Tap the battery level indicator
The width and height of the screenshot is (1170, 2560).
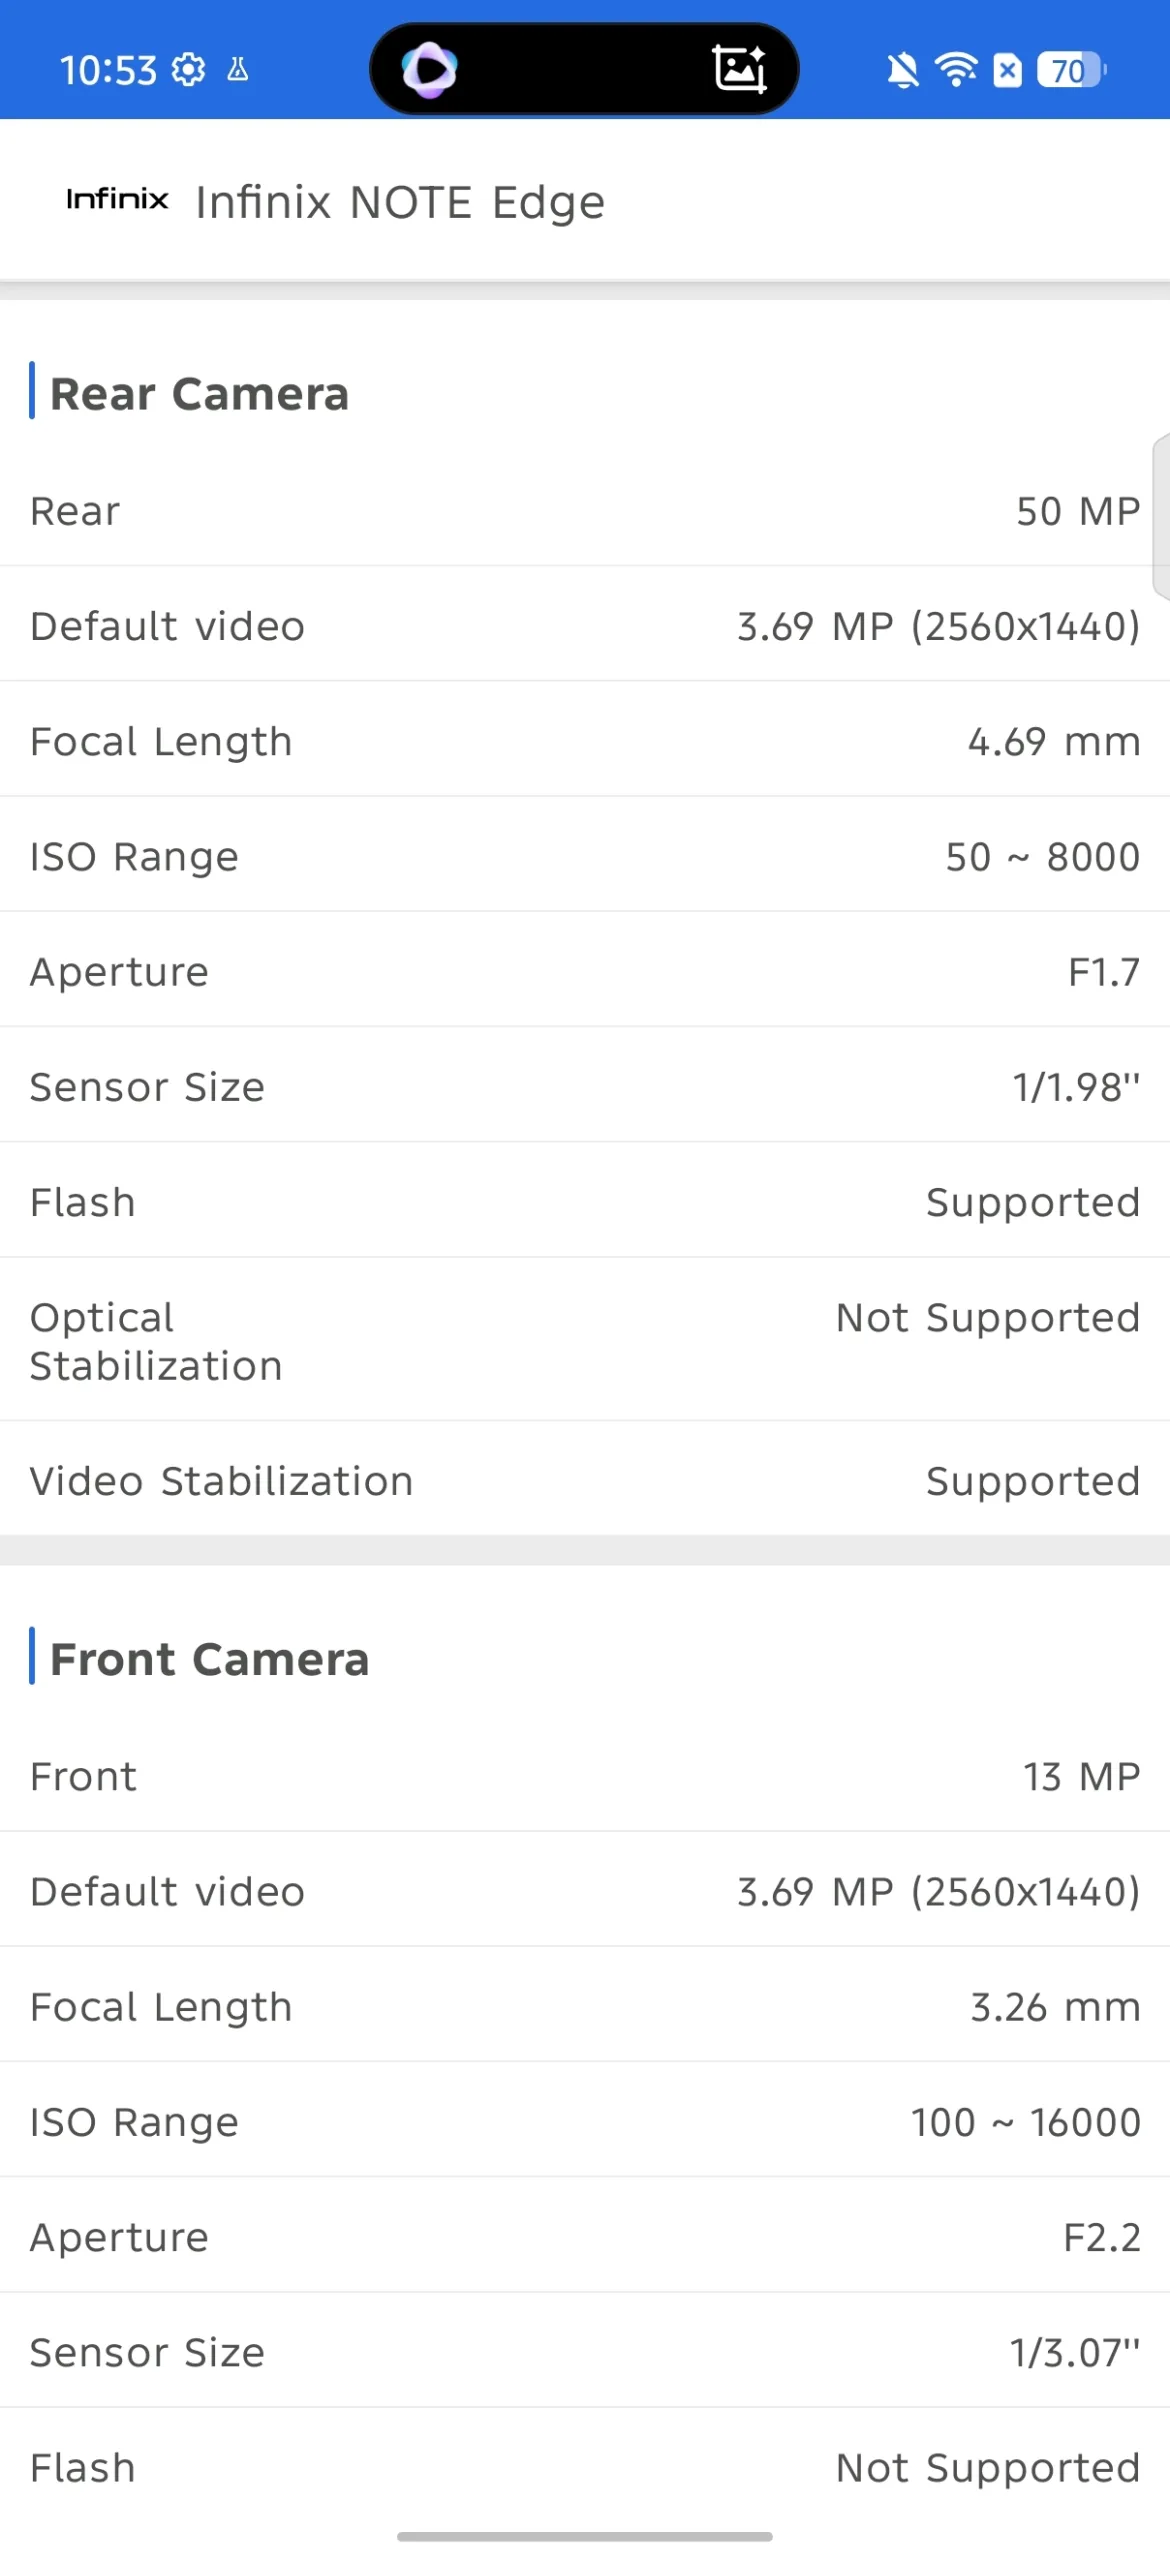coord(1071,70)
